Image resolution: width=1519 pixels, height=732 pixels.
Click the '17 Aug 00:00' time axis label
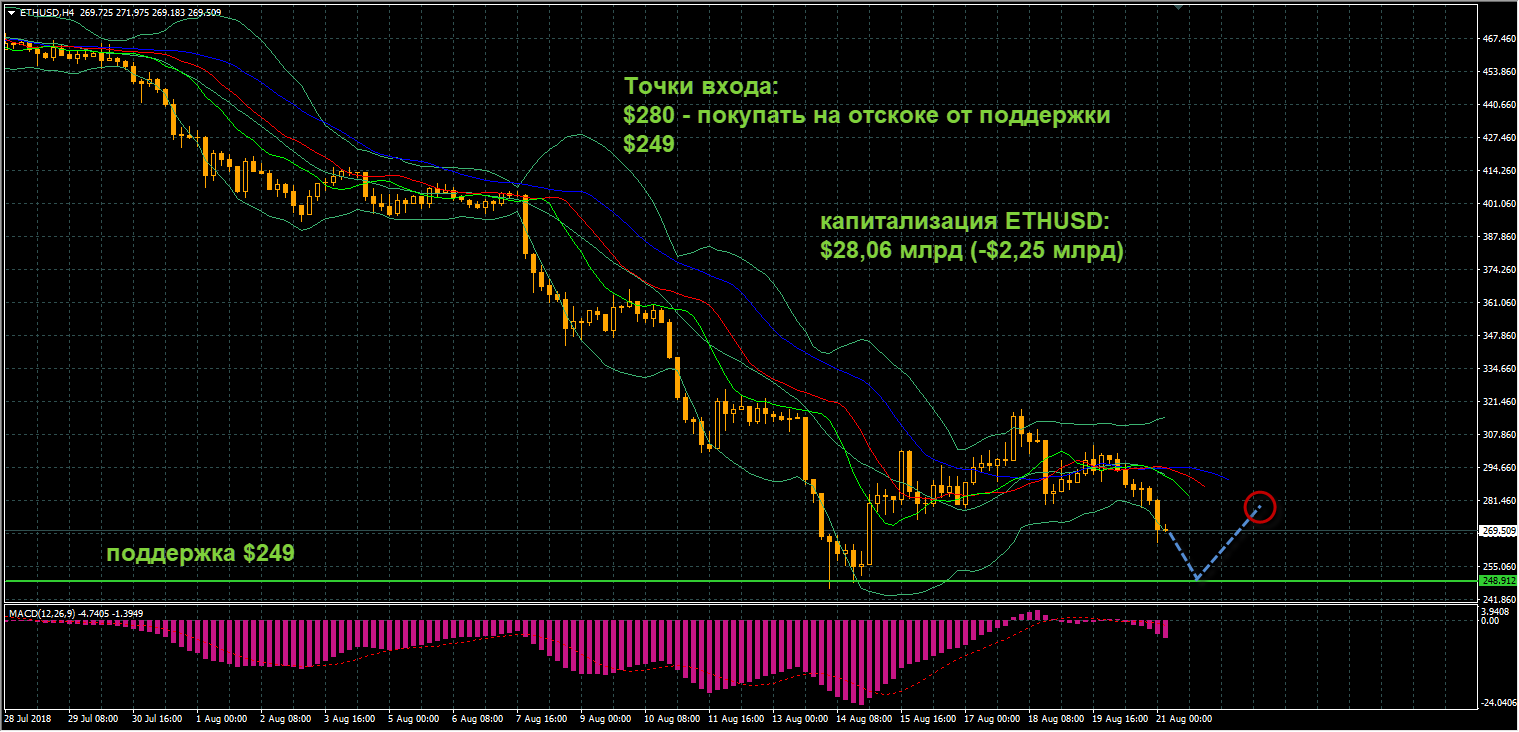(x=991, y=719)
